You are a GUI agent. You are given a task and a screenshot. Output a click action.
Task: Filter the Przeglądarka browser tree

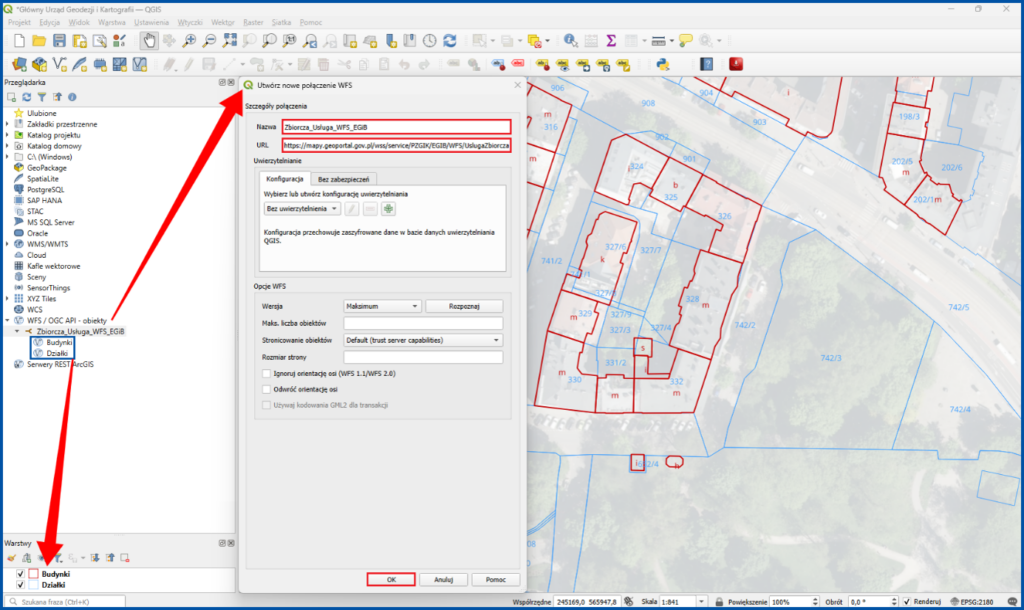tap(42, 97)
